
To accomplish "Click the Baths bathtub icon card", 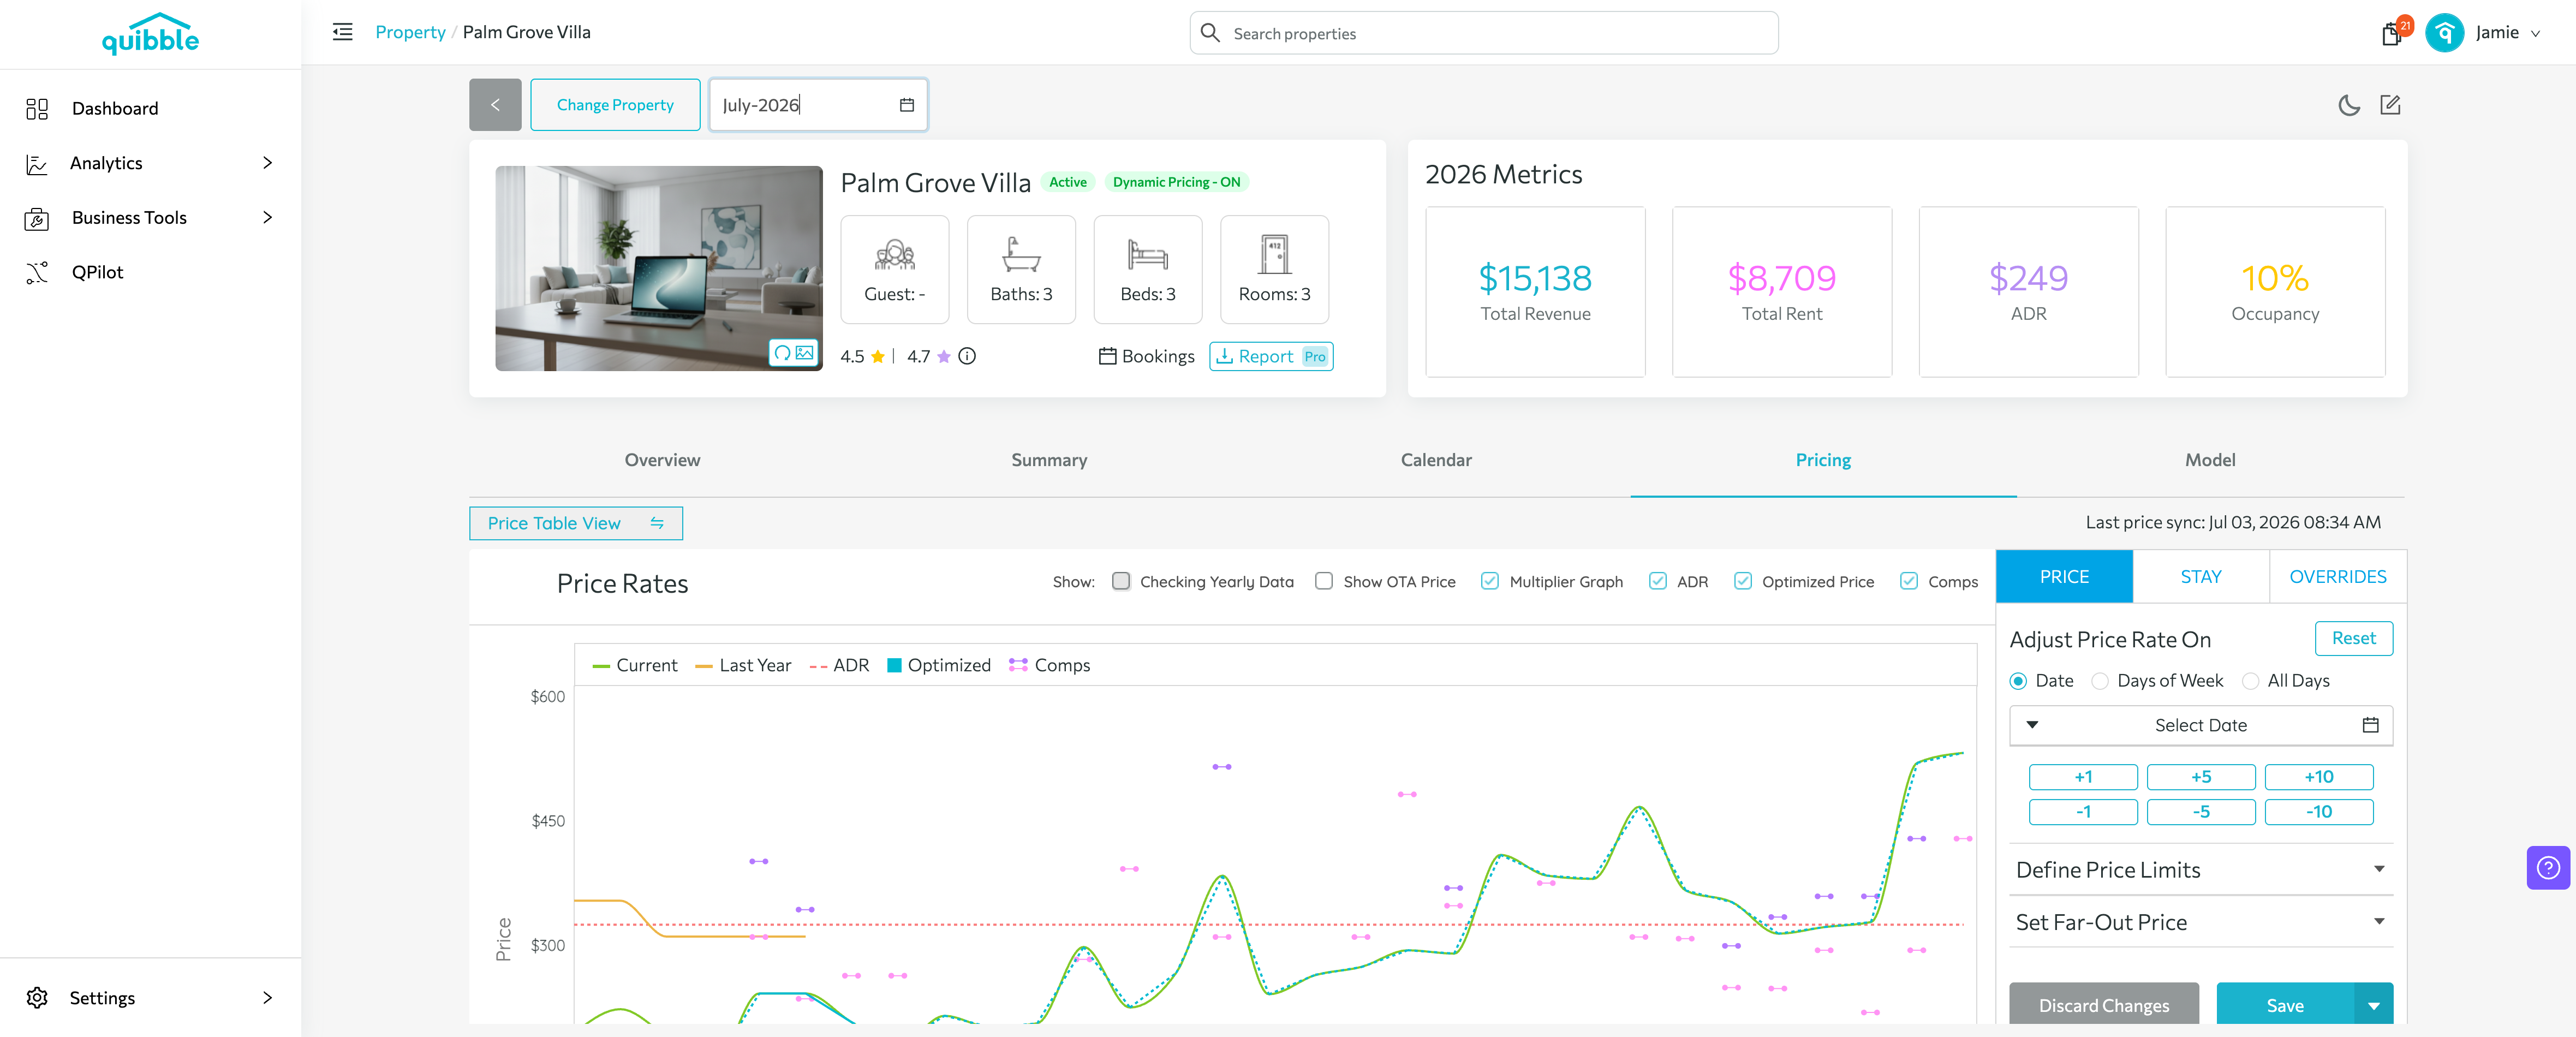I will [1021, 270].
